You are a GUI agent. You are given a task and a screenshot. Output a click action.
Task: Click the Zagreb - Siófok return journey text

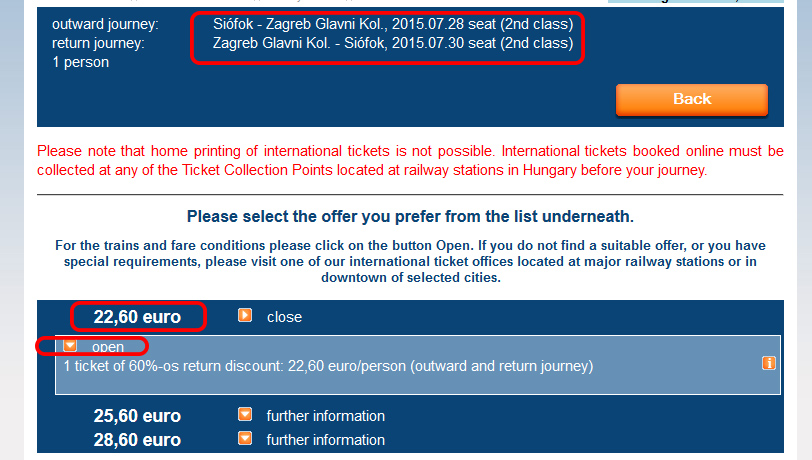(393, 43)
